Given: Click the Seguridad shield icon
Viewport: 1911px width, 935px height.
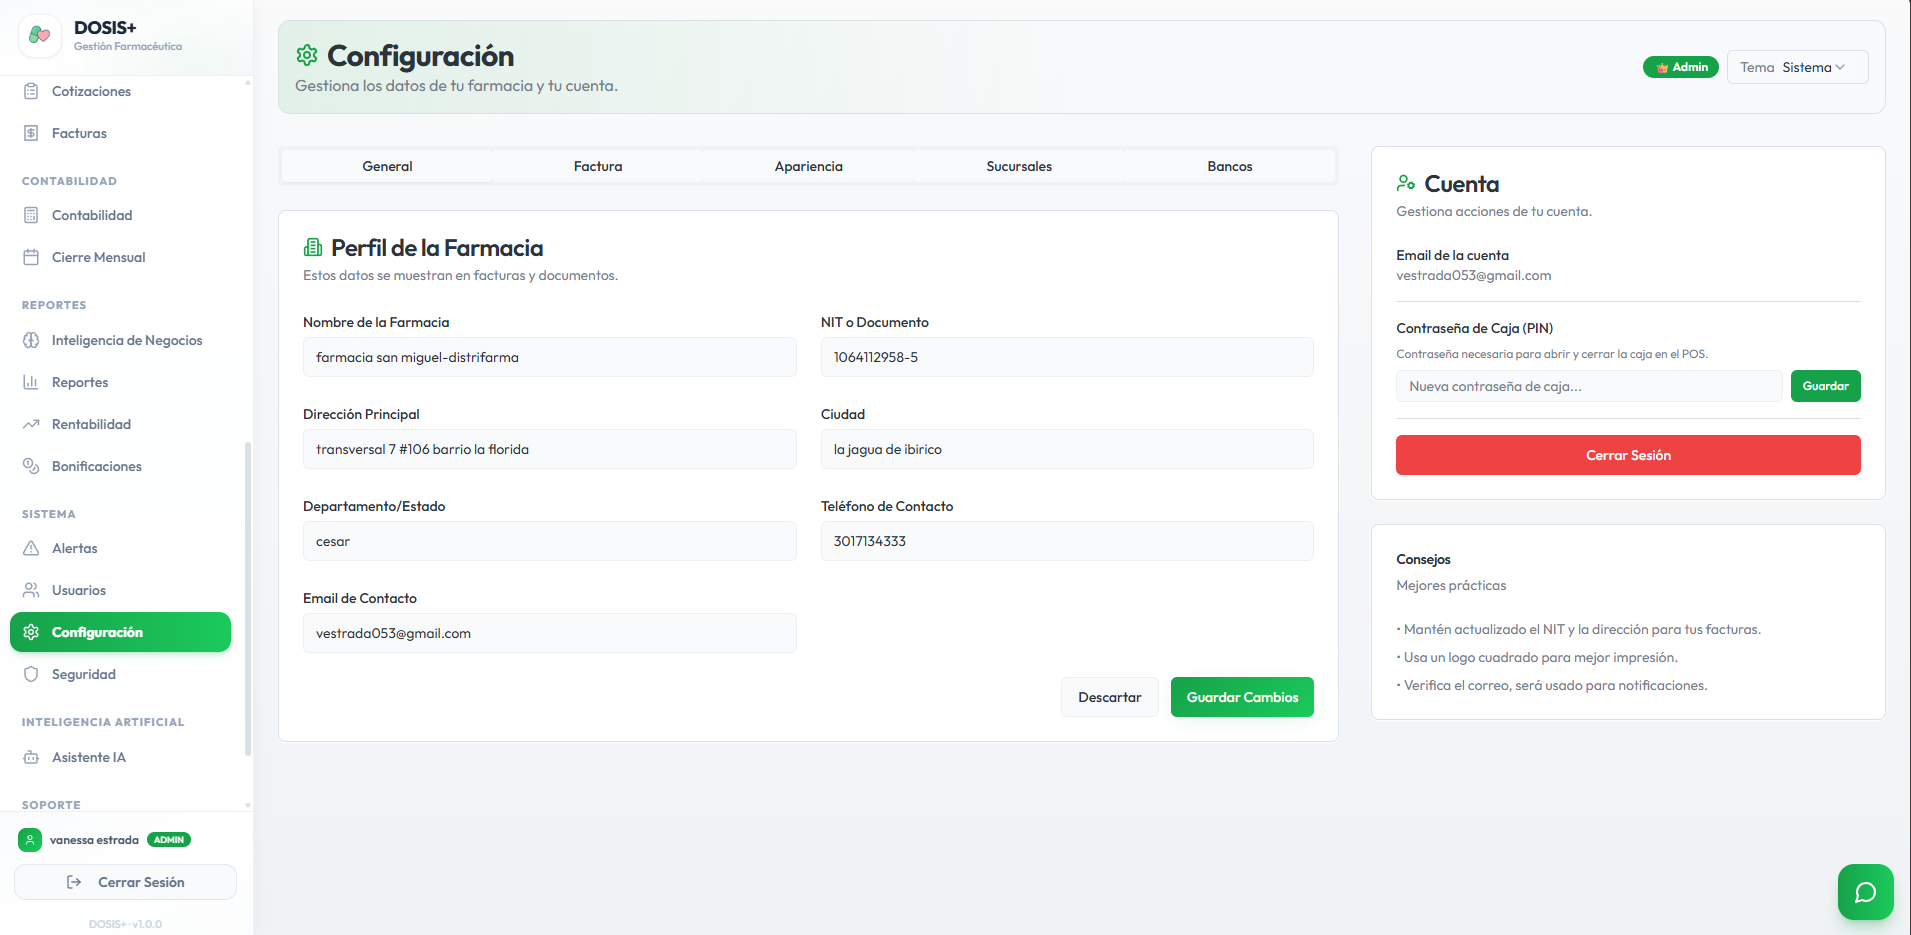Looking at the screenshot, I should pos(31,674).
